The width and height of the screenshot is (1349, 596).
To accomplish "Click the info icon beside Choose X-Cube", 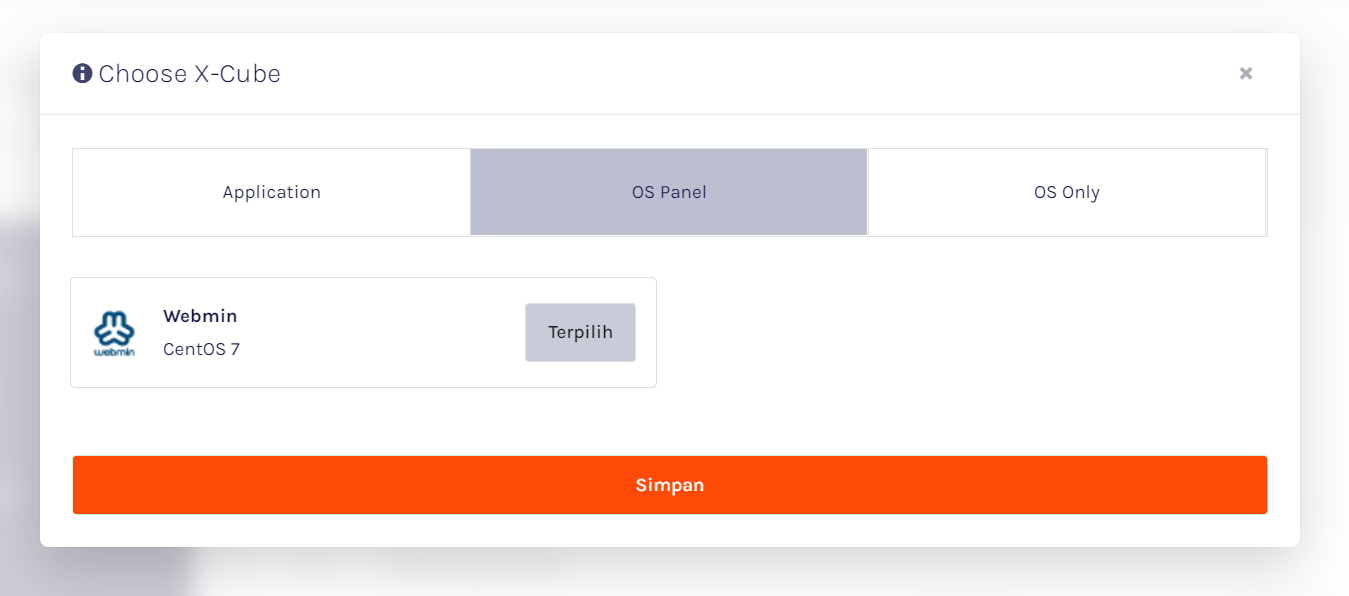I will (x=82, y=73).
